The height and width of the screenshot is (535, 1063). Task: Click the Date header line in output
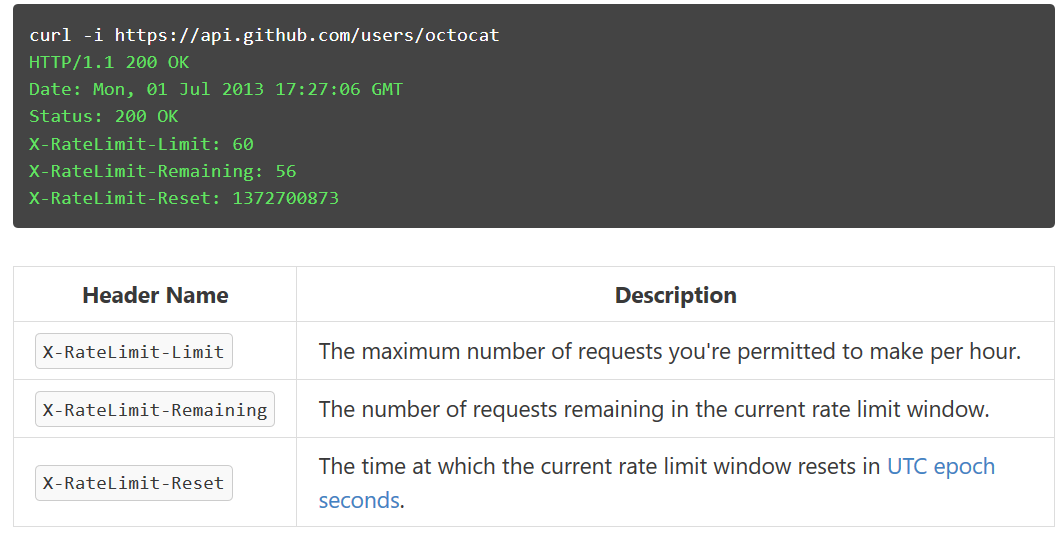pos(216,90)
